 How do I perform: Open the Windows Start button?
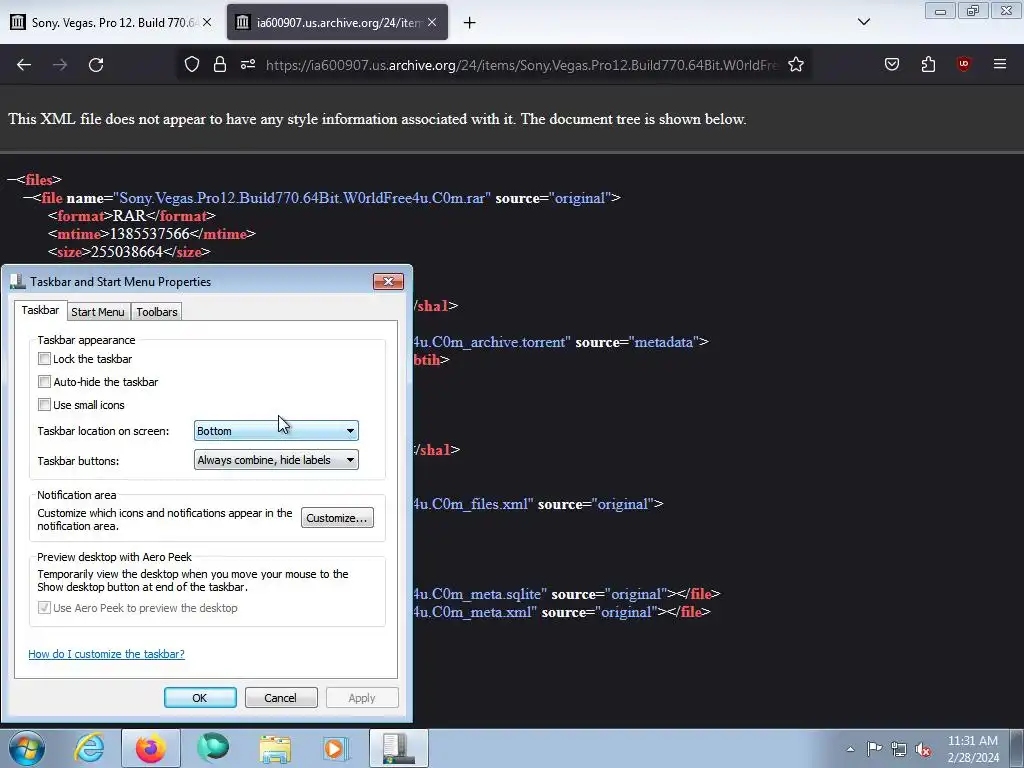[27, 748]
